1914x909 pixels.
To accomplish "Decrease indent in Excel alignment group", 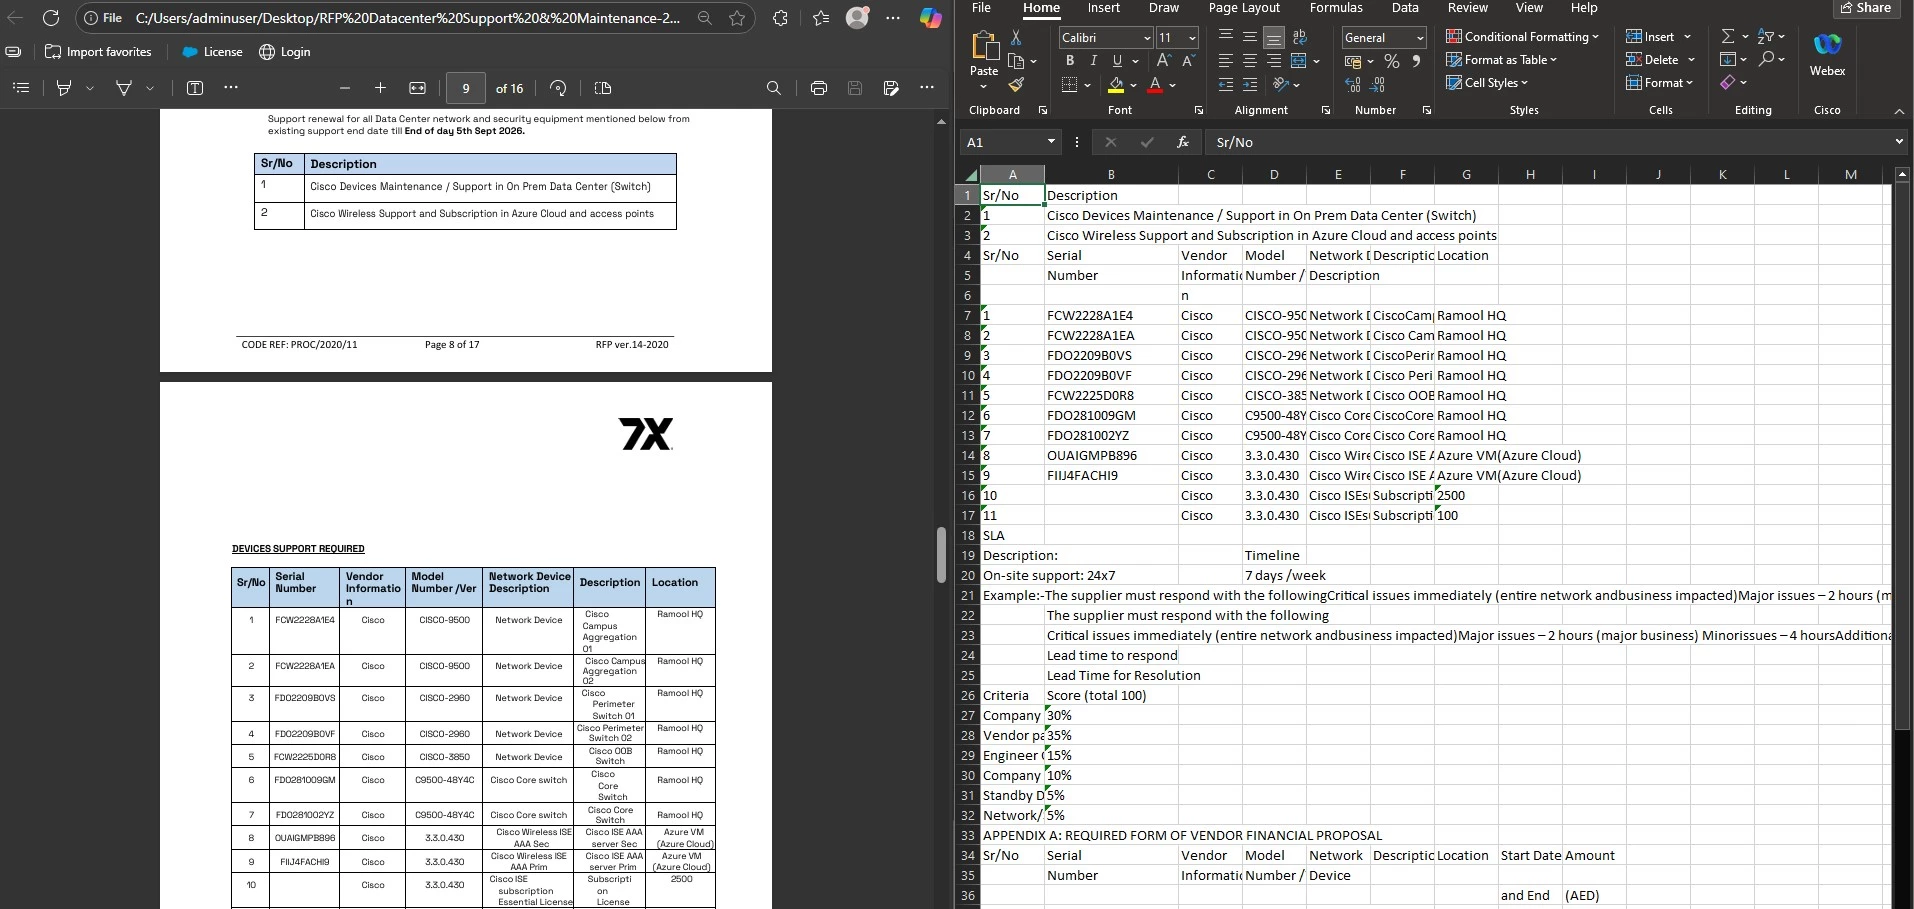I will tap(1226, 85).
